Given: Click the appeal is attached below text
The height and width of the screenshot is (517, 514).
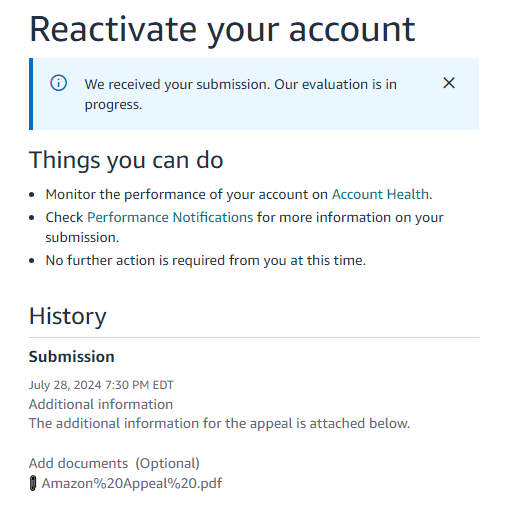Looking at the screenshot, I should 219,423.
